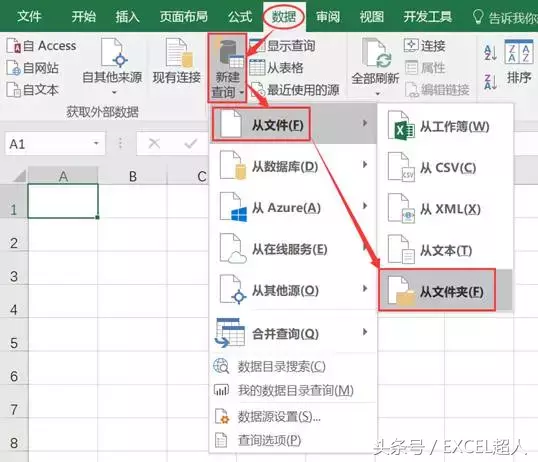Click the 连接 connections button
Viewport: 538px width, 462px height.
(x=425, y=46)
